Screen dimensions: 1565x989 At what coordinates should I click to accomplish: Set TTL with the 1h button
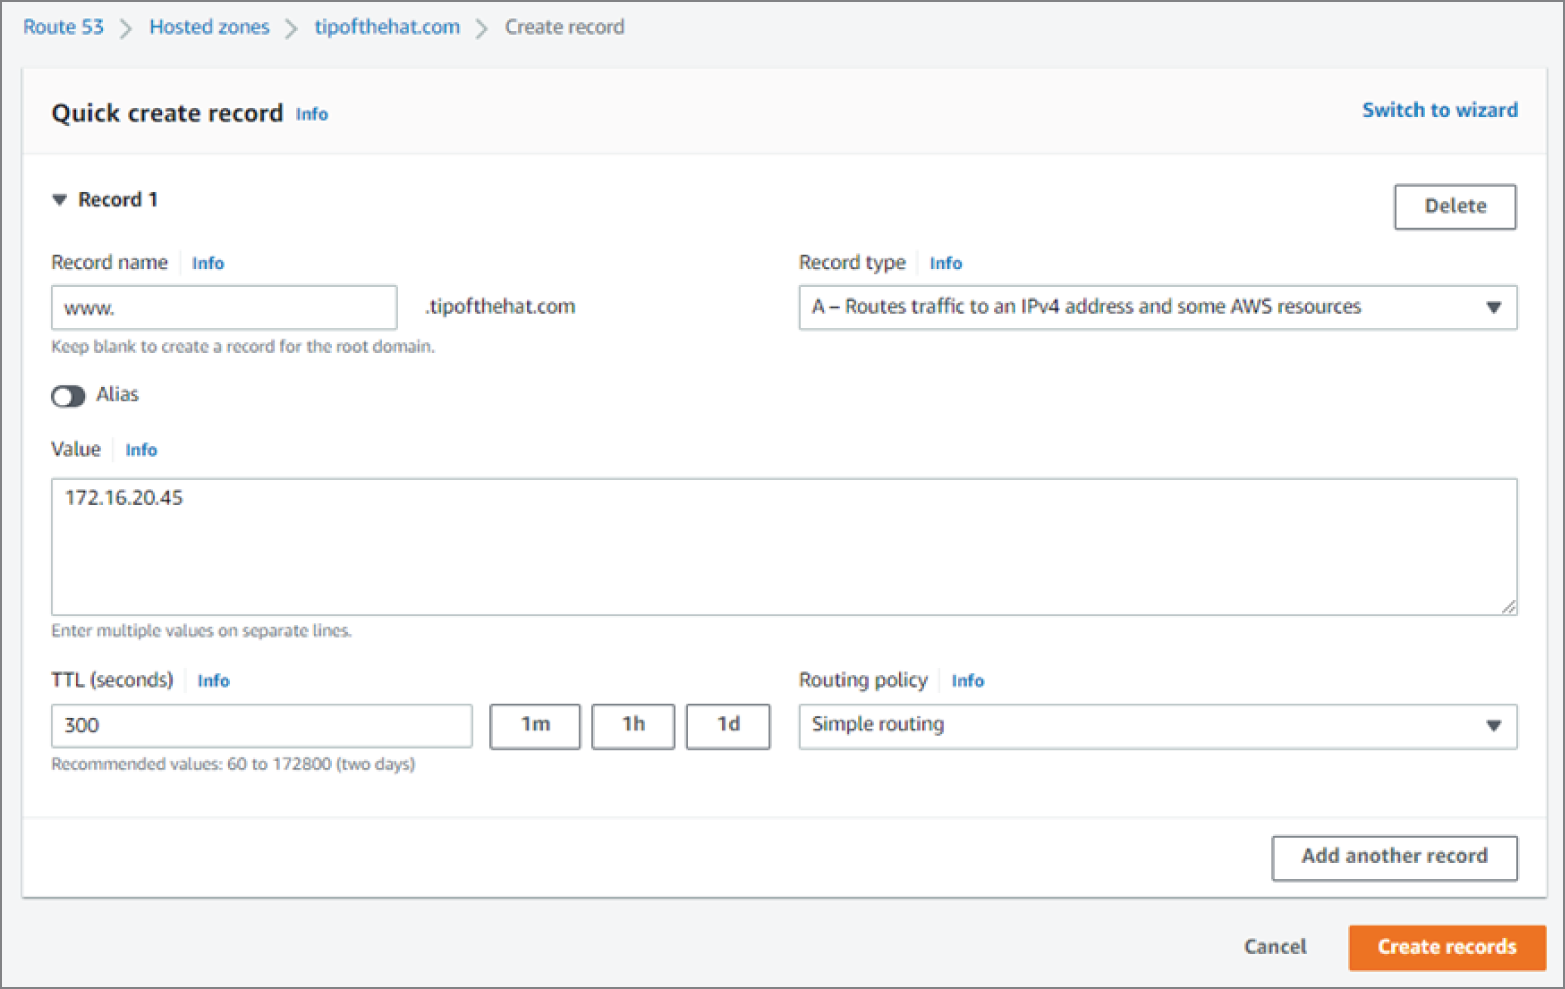tap(633, 726)
